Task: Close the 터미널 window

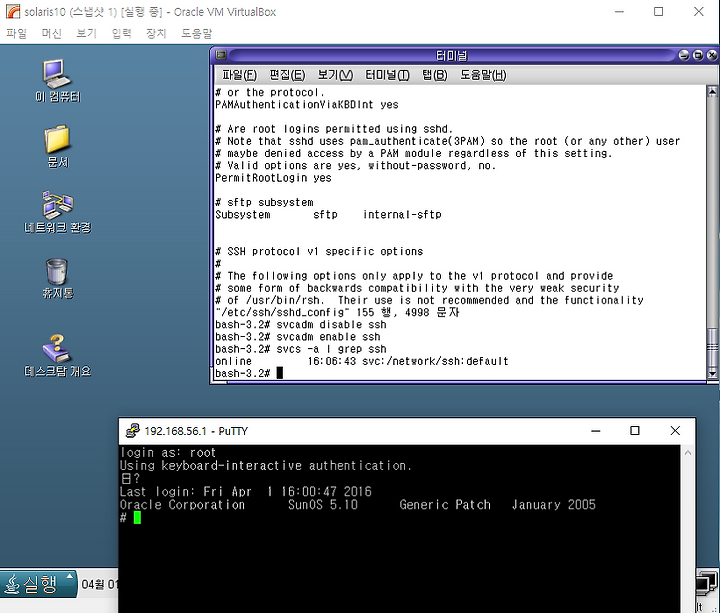Action: 712,56
